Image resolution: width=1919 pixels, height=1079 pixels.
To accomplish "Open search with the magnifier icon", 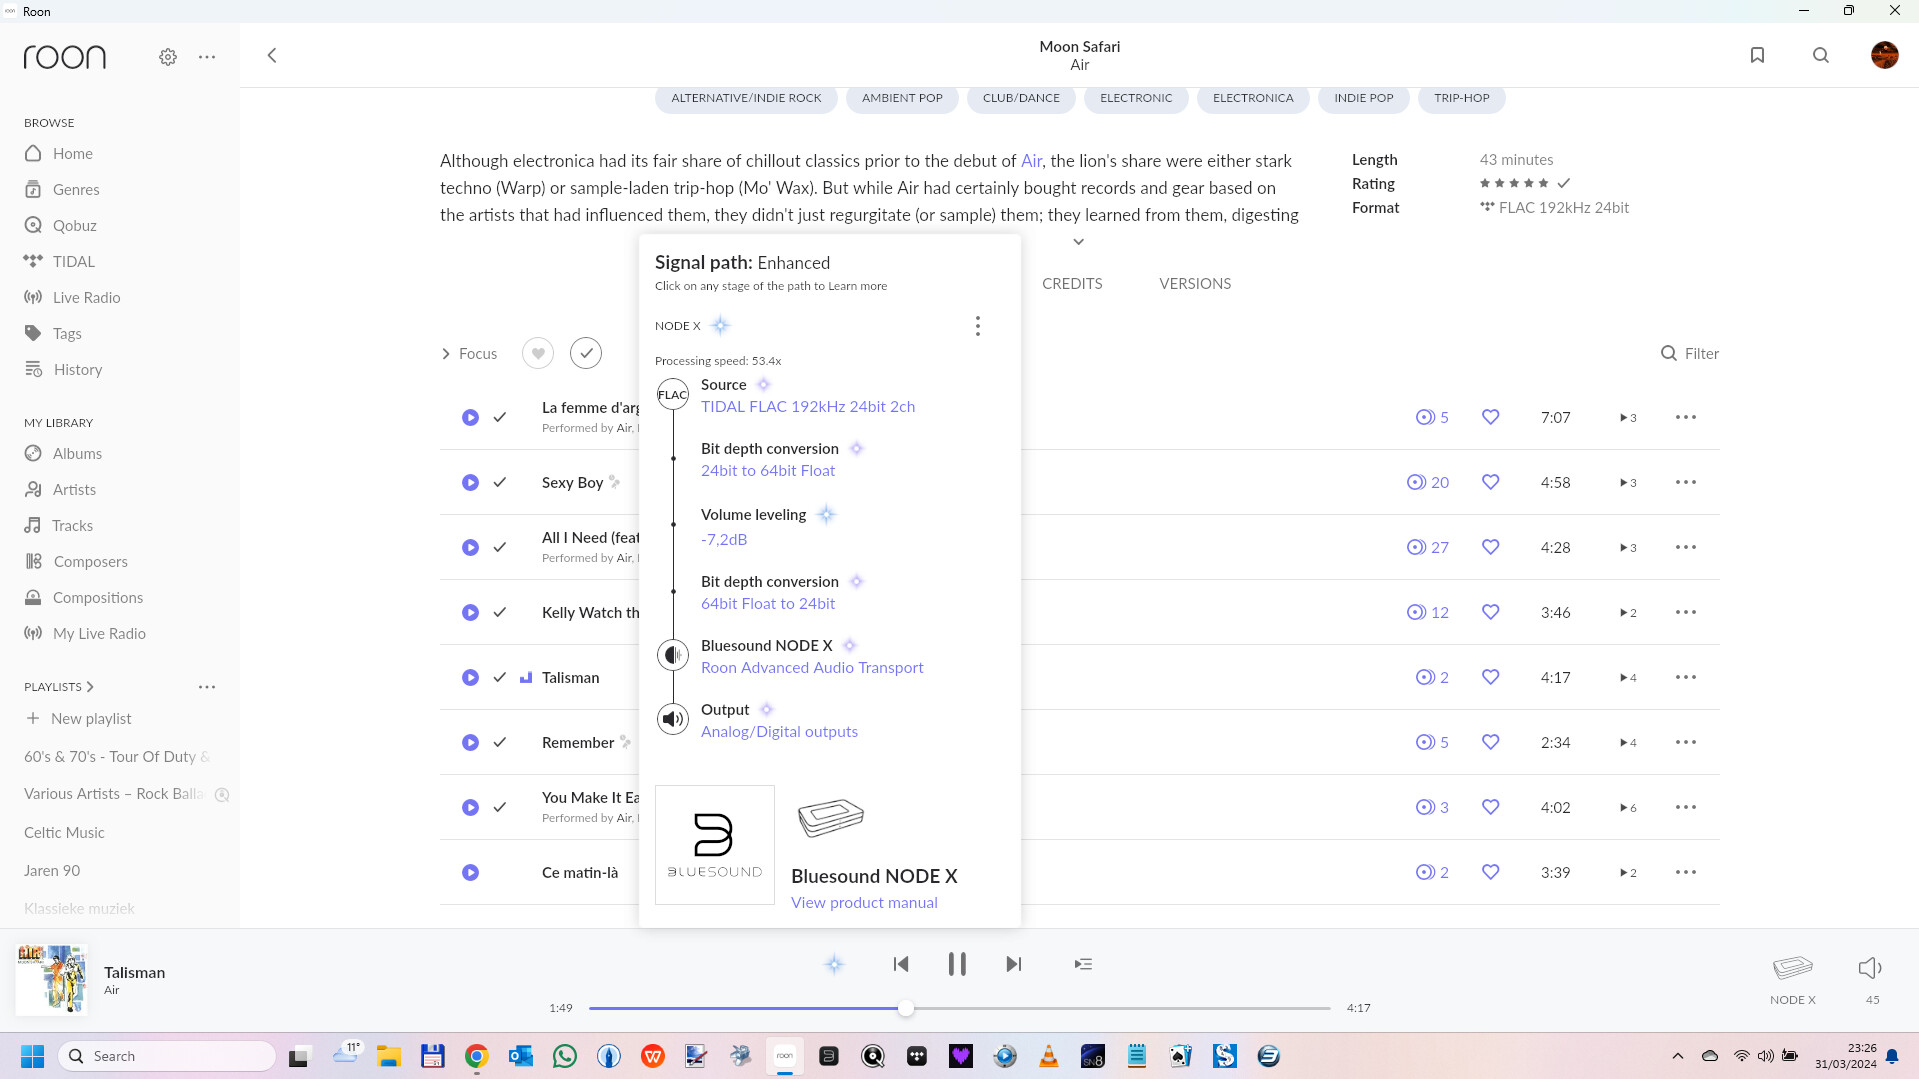I will (x=1821, y=56).
